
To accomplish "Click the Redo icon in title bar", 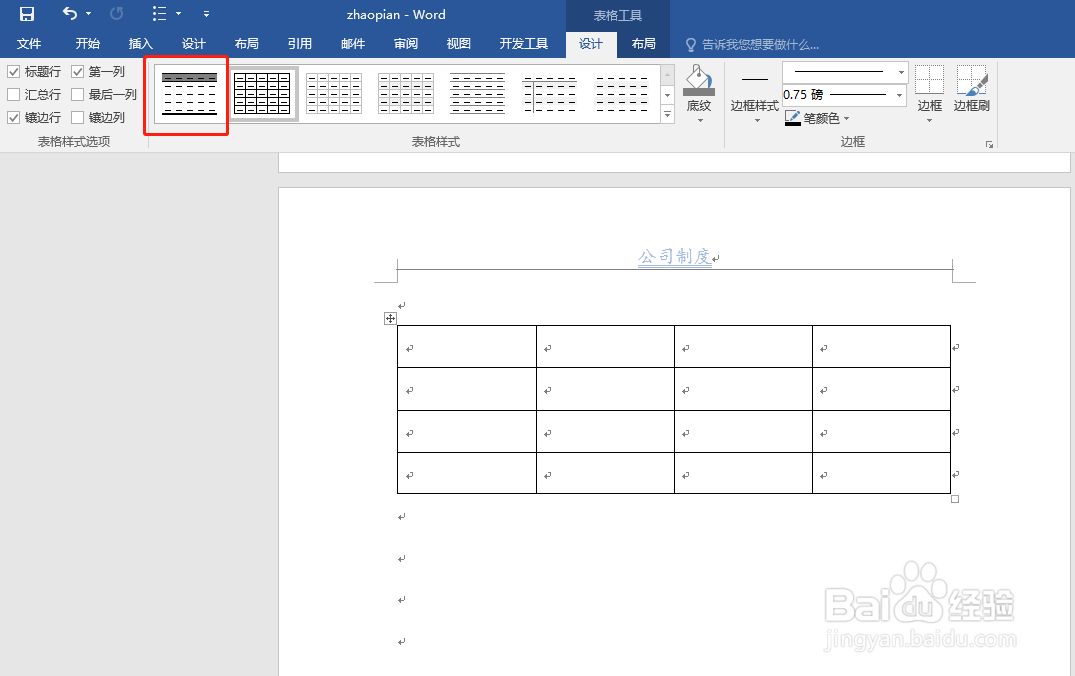I will point(117,13).
